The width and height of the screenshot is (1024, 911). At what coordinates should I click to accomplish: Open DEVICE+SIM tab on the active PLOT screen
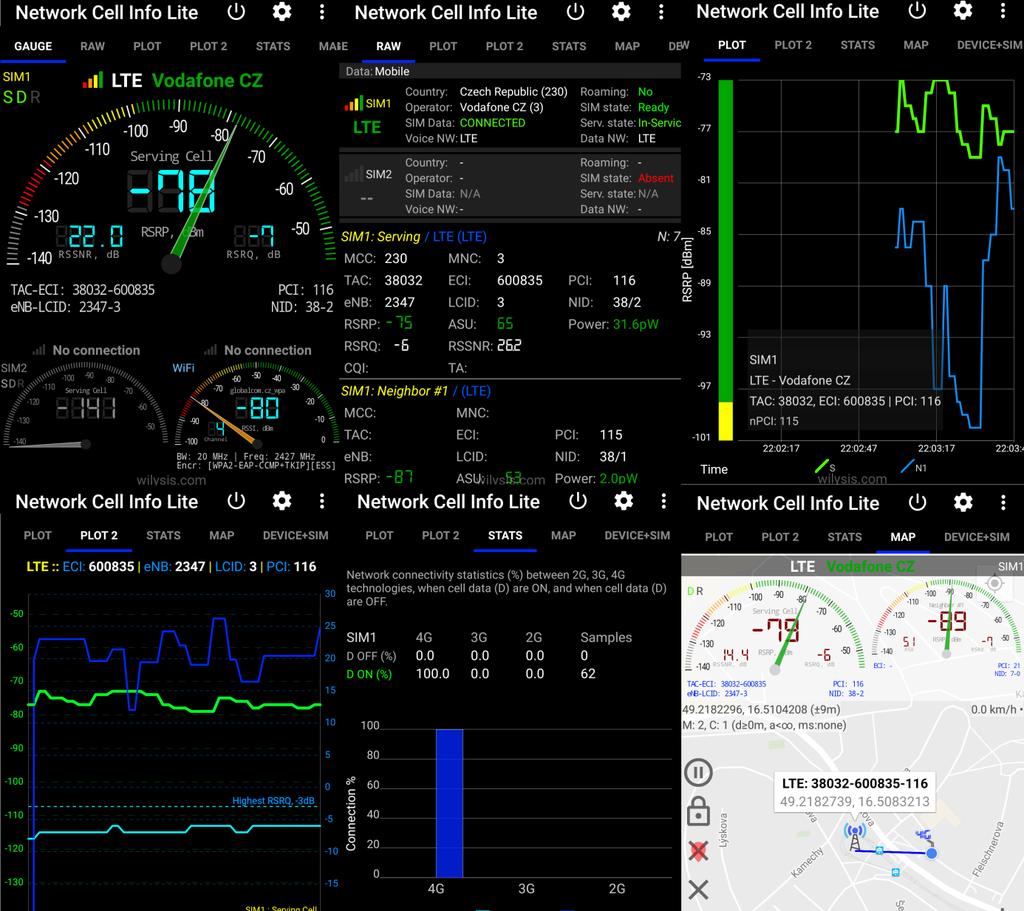[989, 45]
